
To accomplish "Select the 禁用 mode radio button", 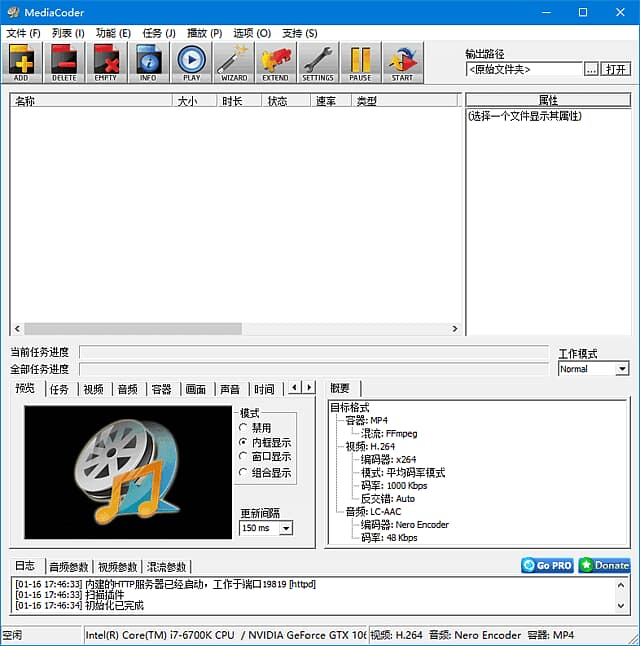I will point(244,428).
